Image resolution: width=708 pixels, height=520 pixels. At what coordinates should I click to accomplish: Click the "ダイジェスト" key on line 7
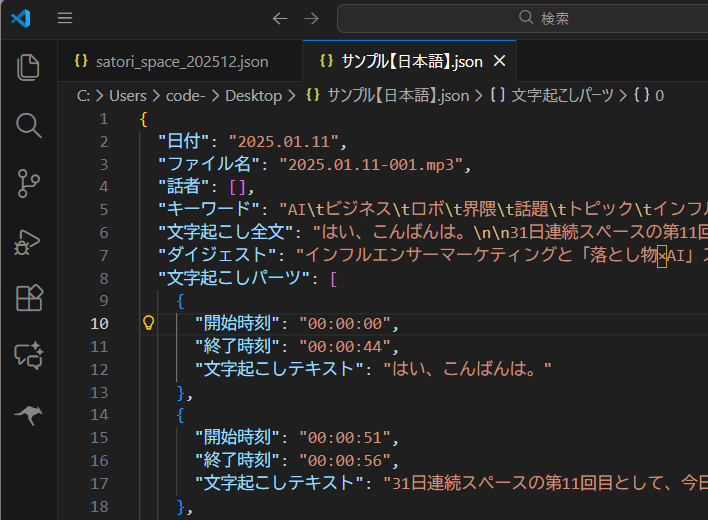[217, 255]
